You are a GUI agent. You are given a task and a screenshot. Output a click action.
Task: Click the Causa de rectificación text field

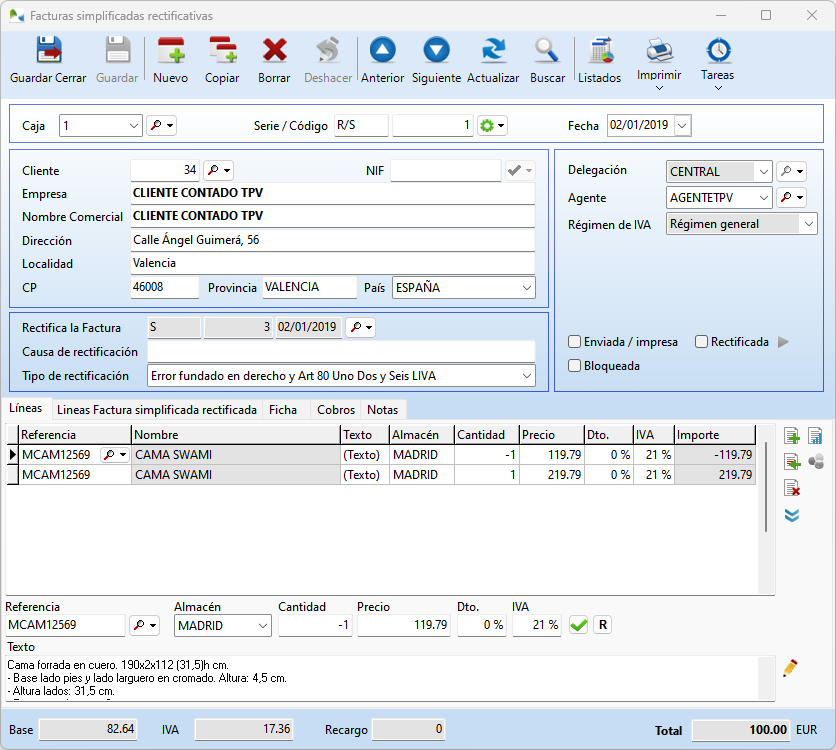[340, 352]
